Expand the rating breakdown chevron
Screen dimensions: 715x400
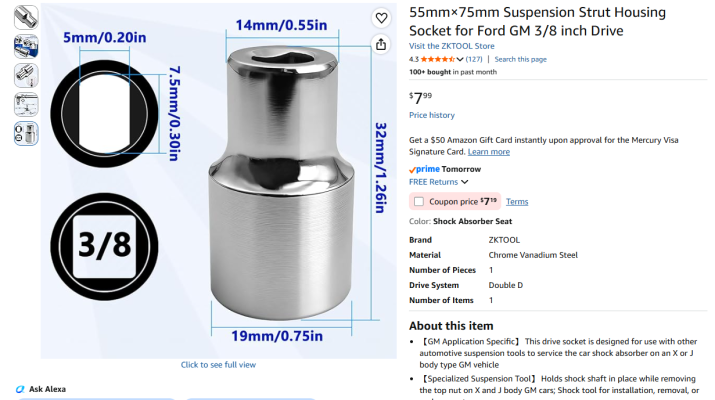point(460,59)
